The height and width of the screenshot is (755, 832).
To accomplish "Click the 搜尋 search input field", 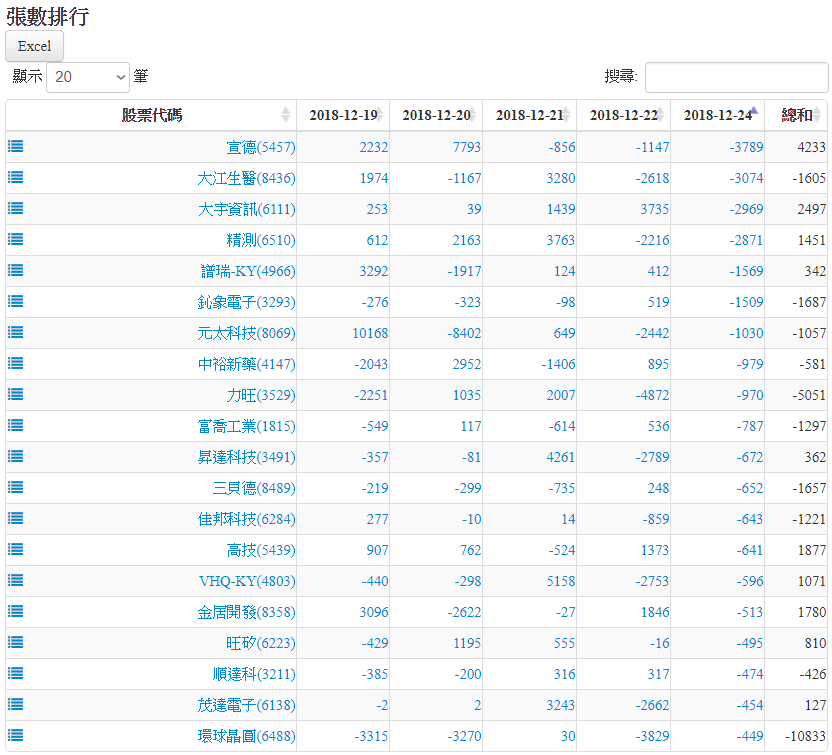I will [736, 77].
